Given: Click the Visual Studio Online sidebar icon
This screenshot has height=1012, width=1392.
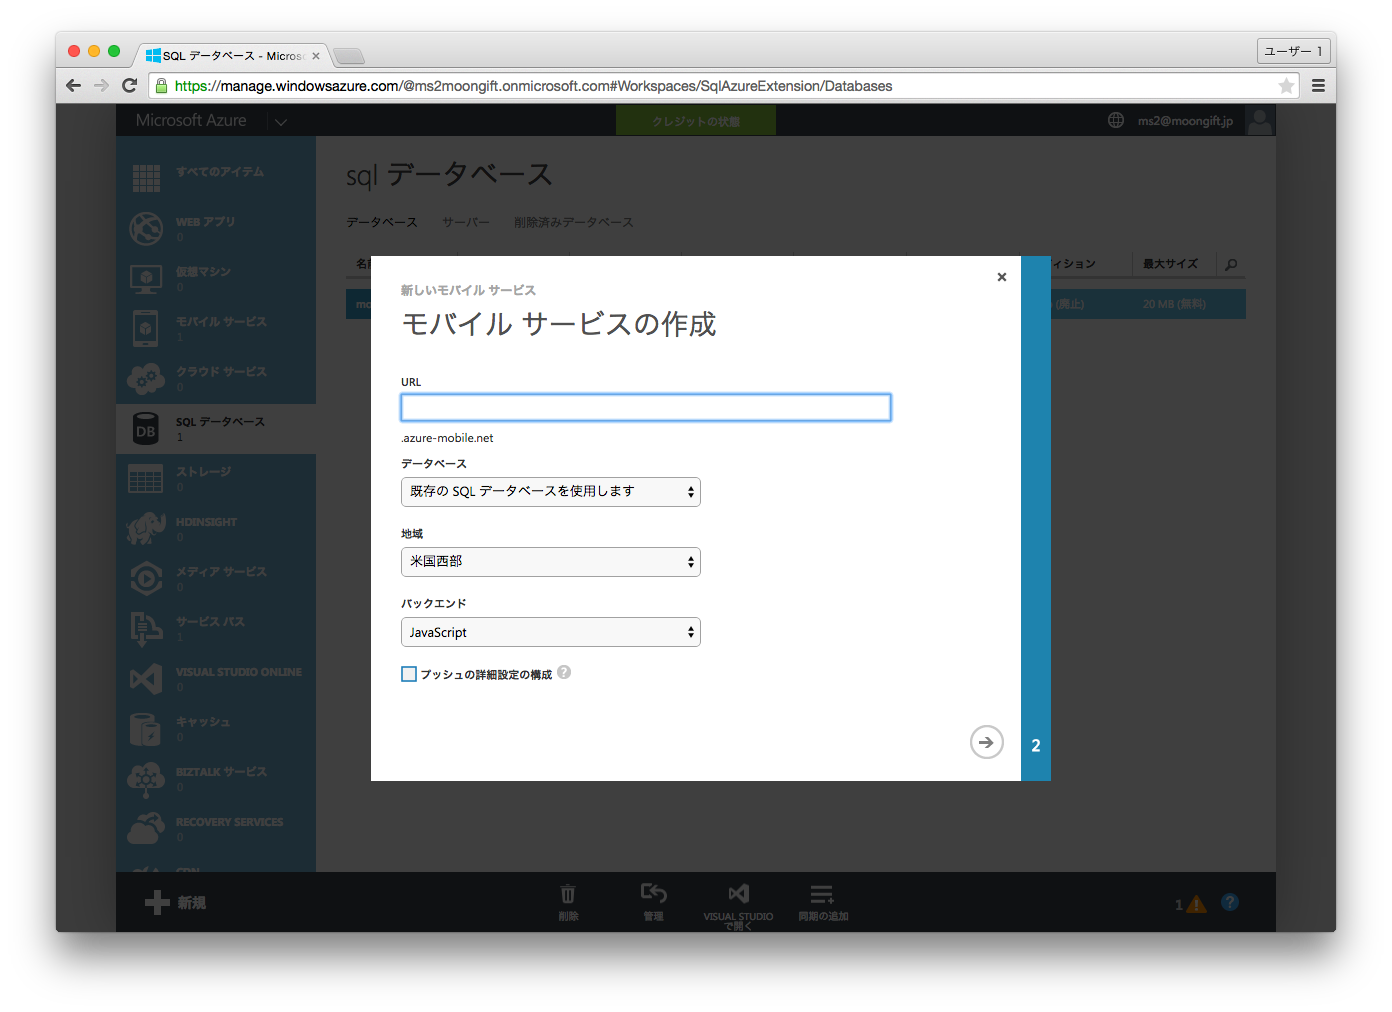Looking at the screenshot, I should point(146,679).
